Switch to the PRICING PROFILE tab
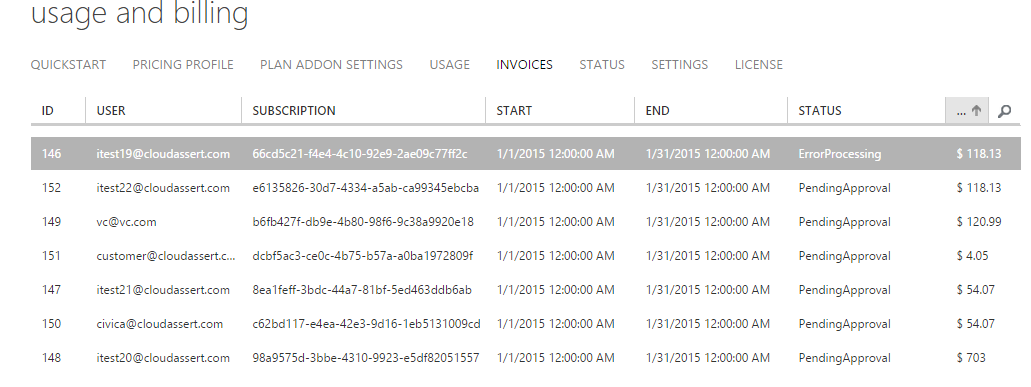 [183, 64]
